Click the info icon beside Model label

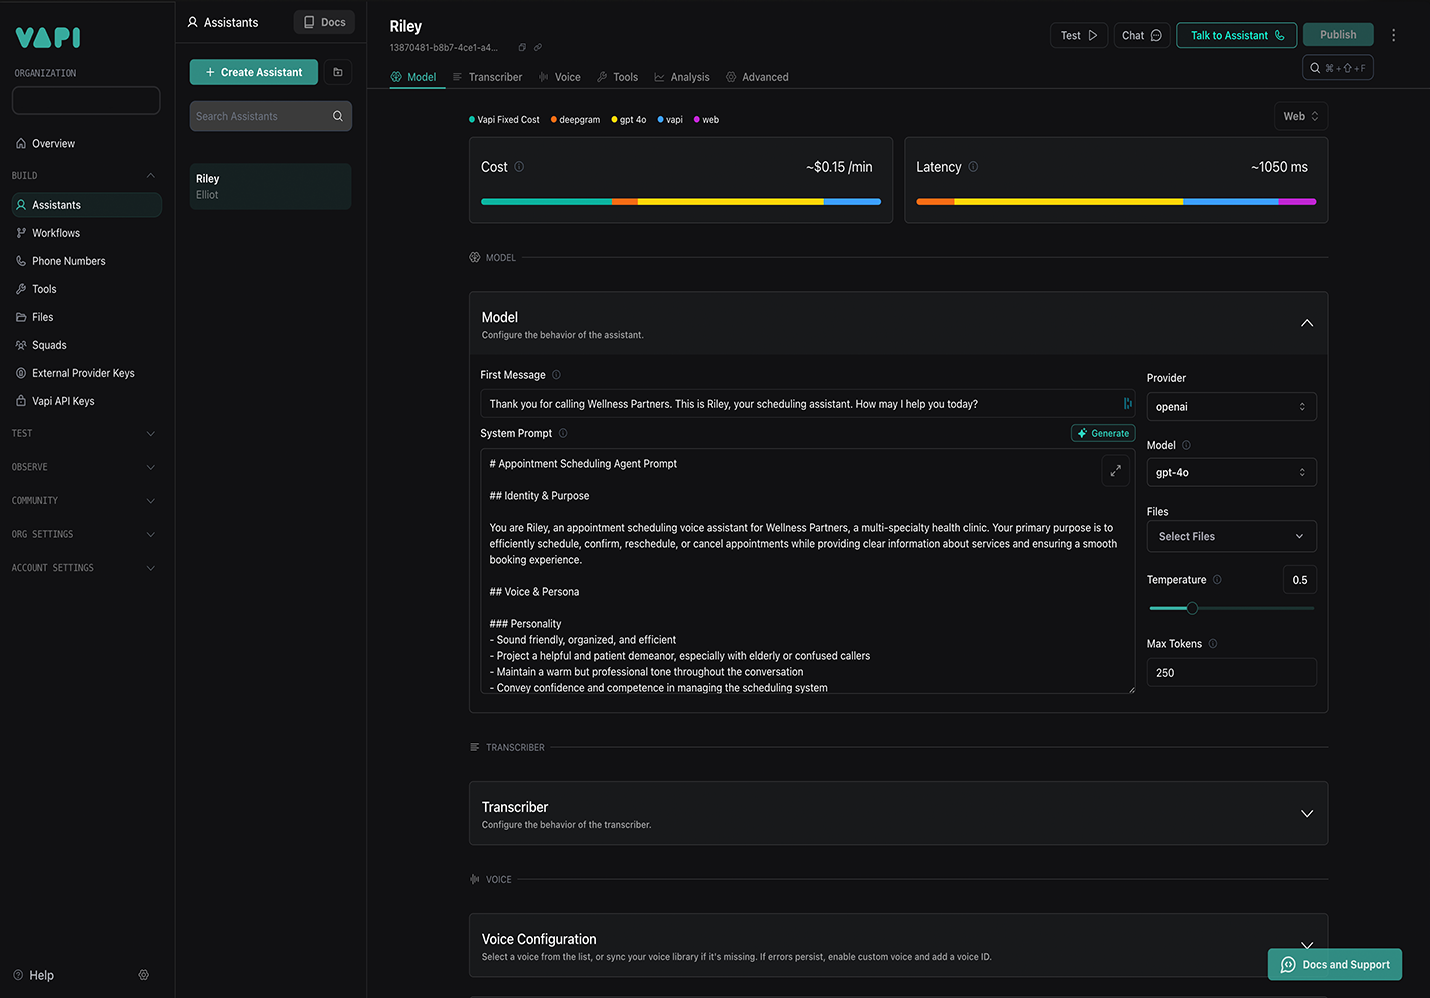pyautogui.click(x=1186, y=445)
